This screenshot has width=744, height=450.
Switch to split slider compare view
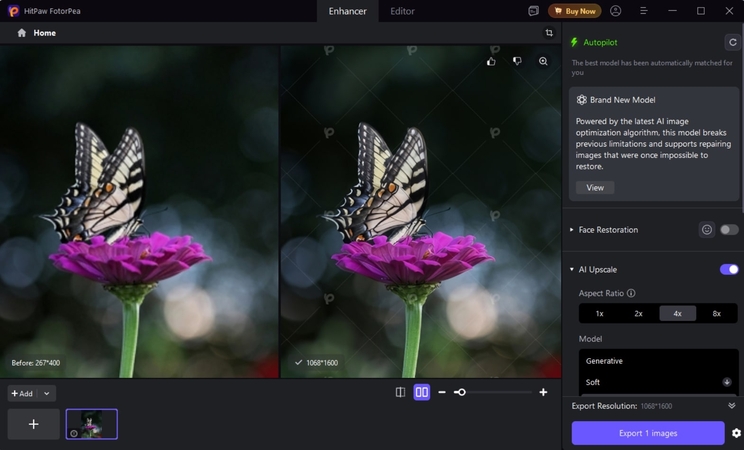[400, 392]
